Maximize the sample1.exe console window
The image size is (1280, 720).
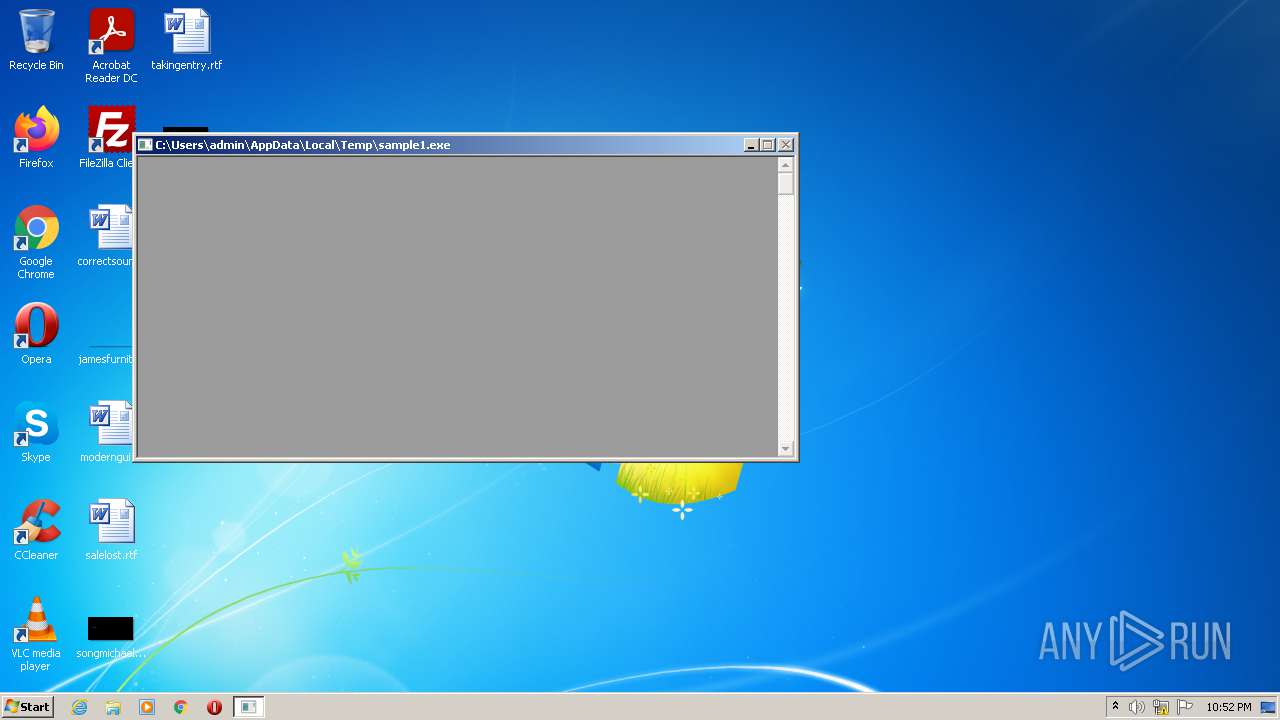pos(768,145)
